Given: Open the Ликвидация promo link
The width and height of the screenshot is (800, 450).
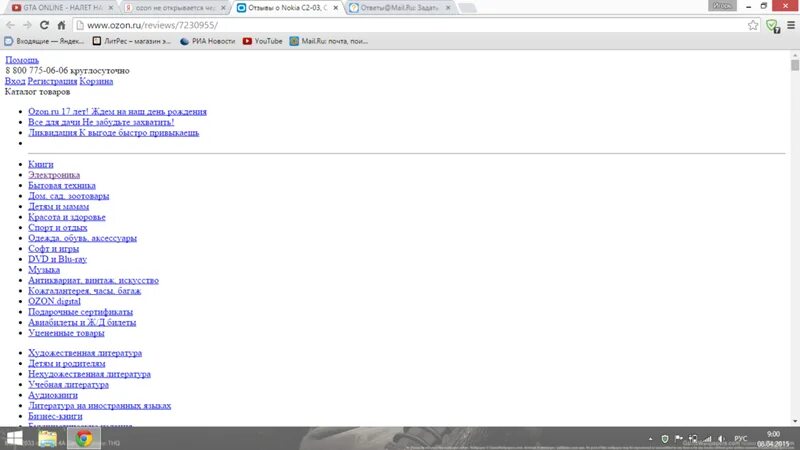Looking at the screenshot, I should [x=113, y=133].
